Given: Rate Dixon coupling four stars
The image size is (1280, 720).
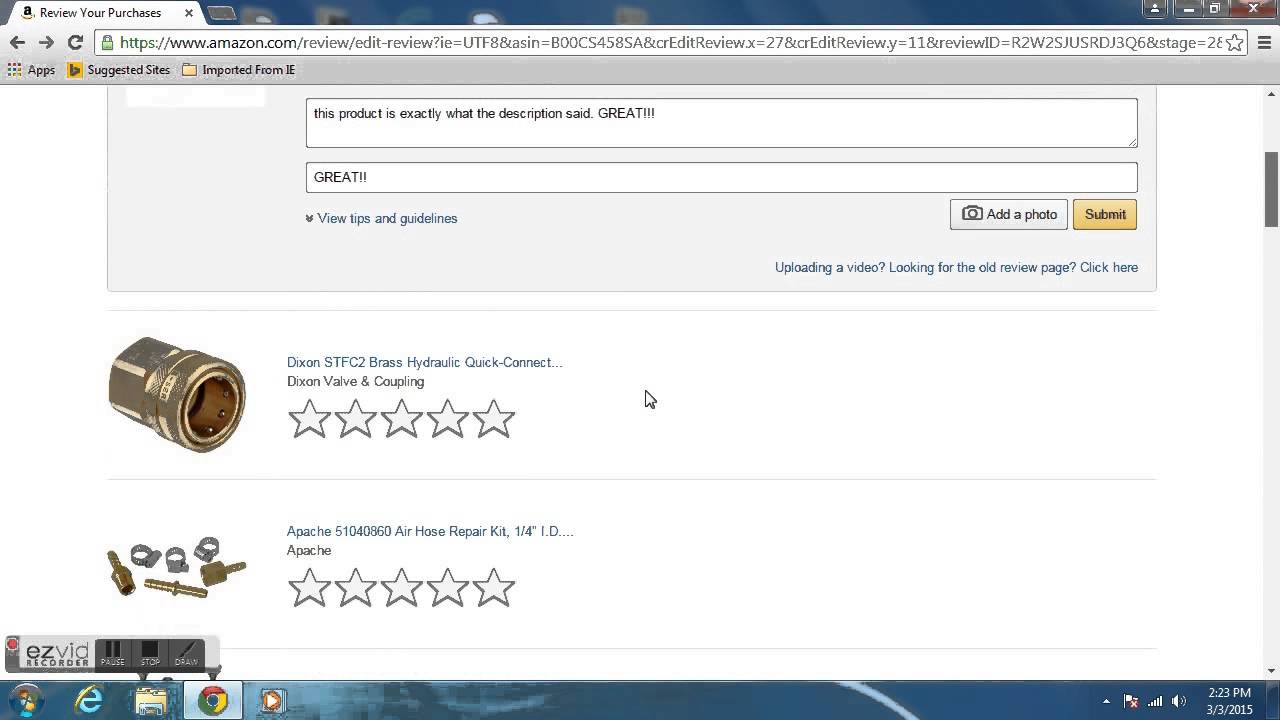Looking at the screenshot, I should coord(447,419).
